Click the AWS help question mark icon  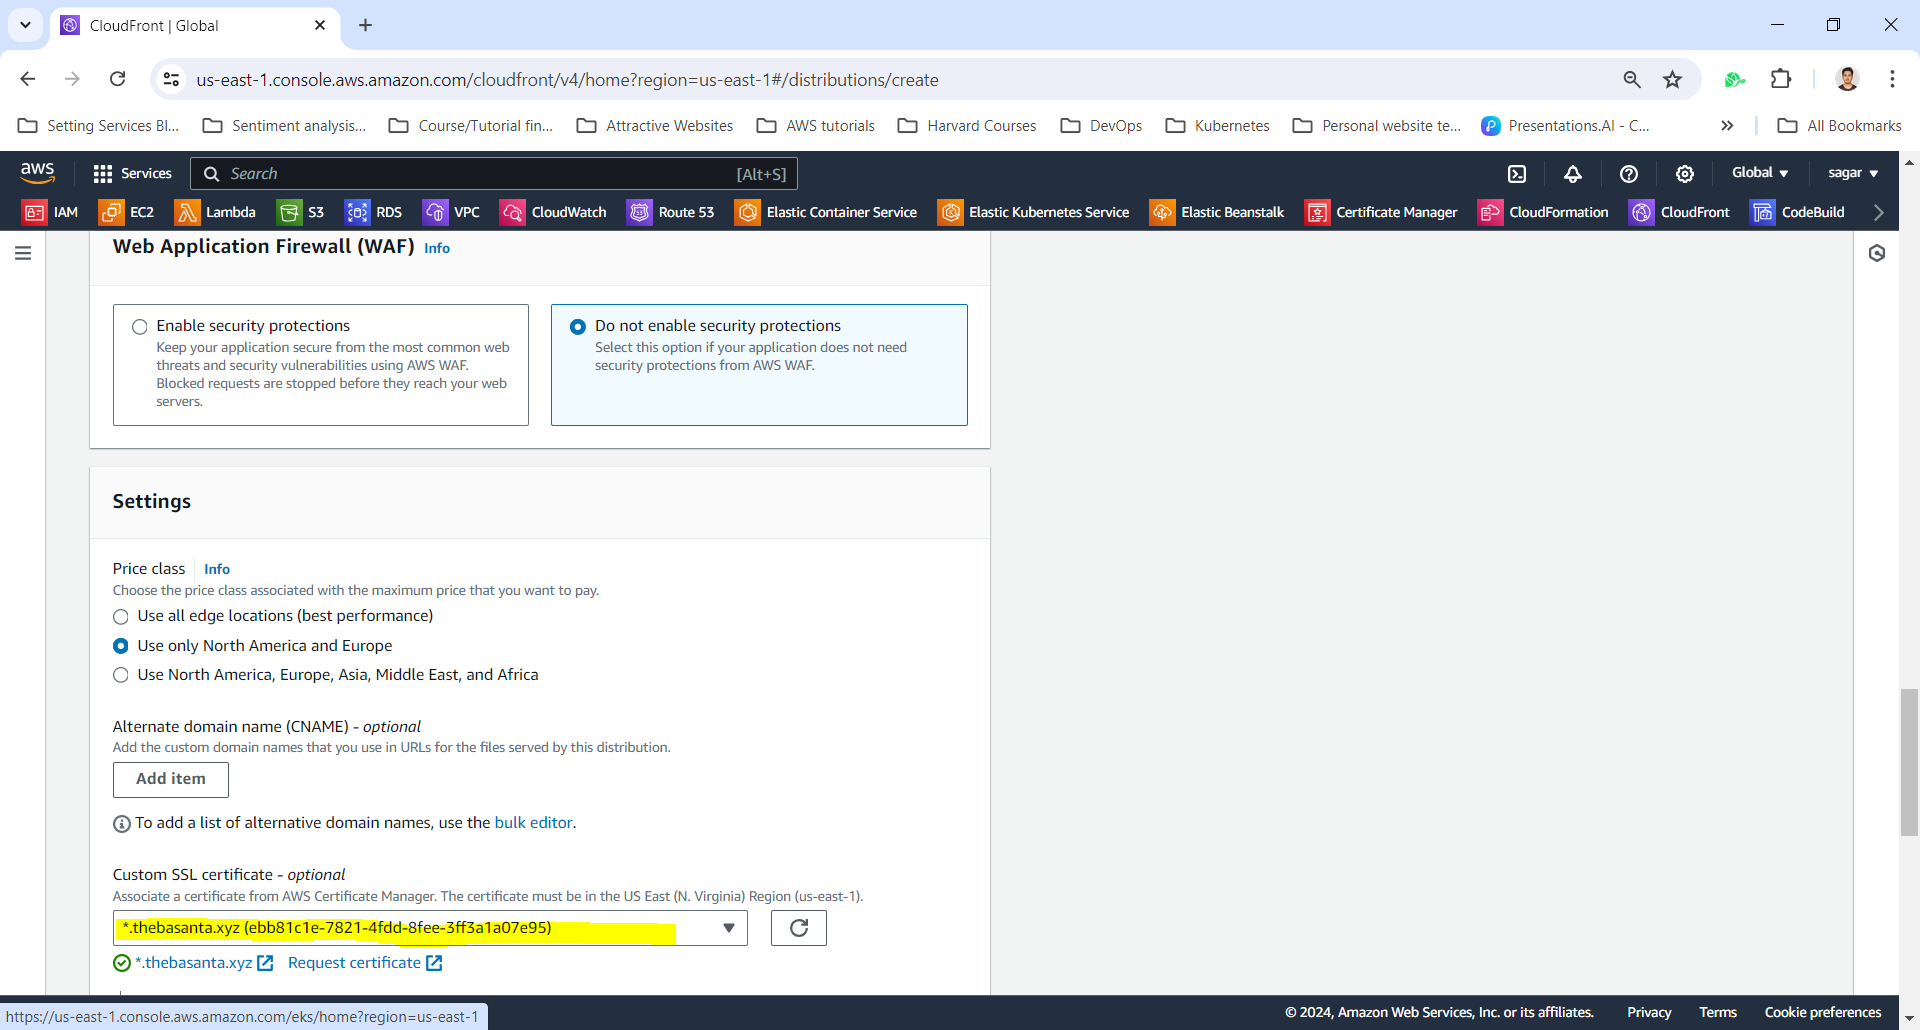tap(1629, 174)
